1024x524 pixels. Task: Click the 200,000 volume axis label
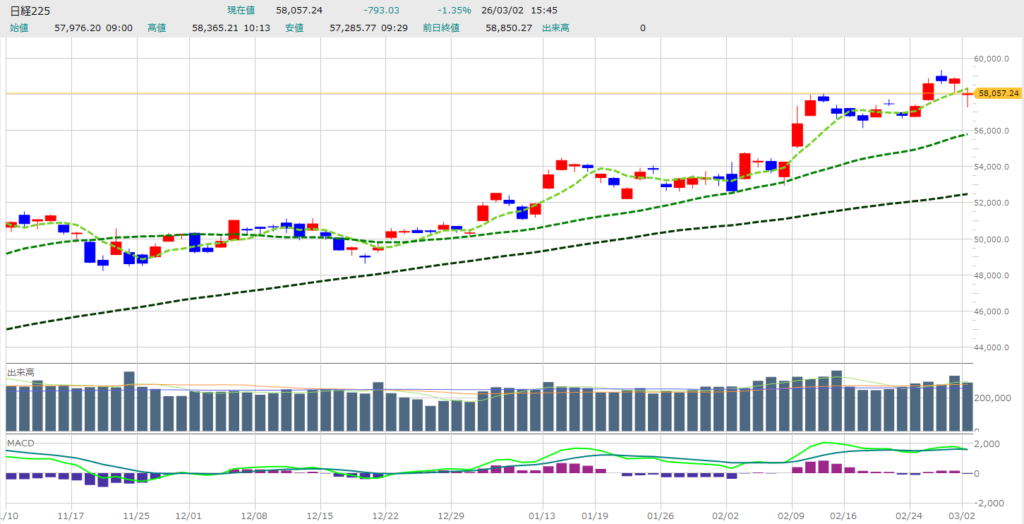click(x=997, y=398)
